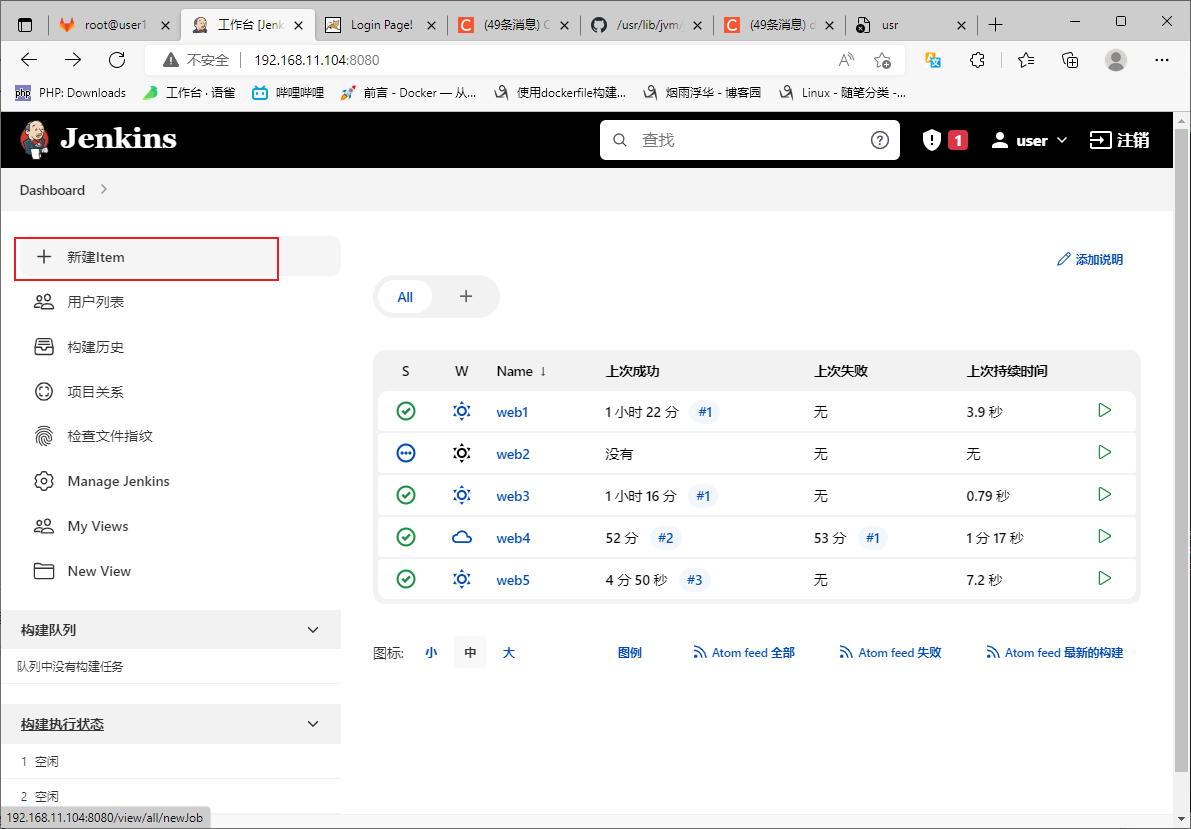Screen dimensions: 1191x829
Task: Open the web4 job link
Action: [513, 538]
